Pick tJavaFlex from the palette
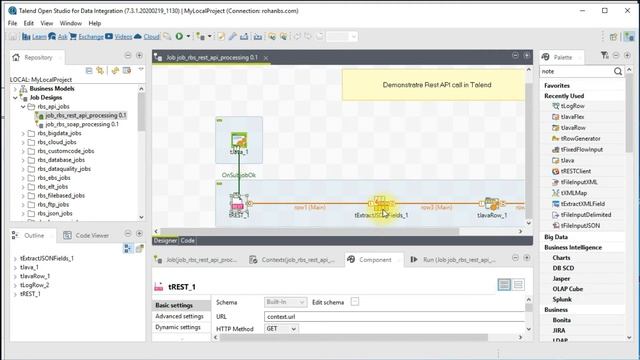This screenshot has width=640, height=360. click(x=568, y=117)
